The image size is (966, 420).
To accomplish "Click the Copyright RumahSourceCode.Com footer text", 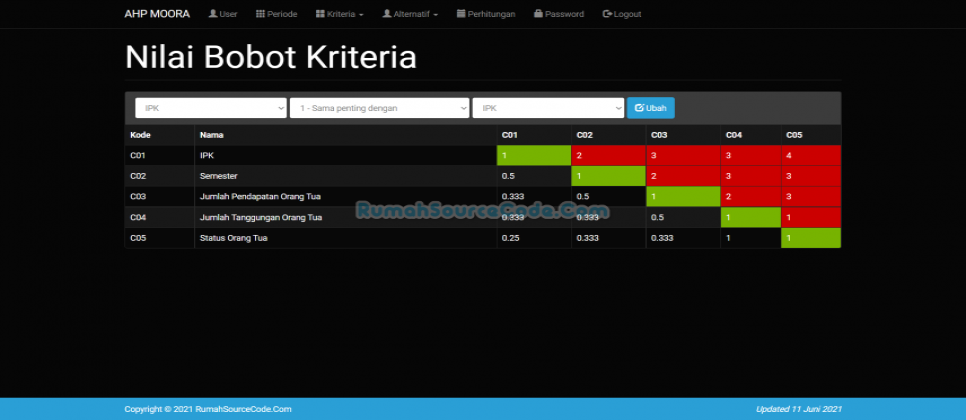I will pyautogui.click(x=208, y=409).
